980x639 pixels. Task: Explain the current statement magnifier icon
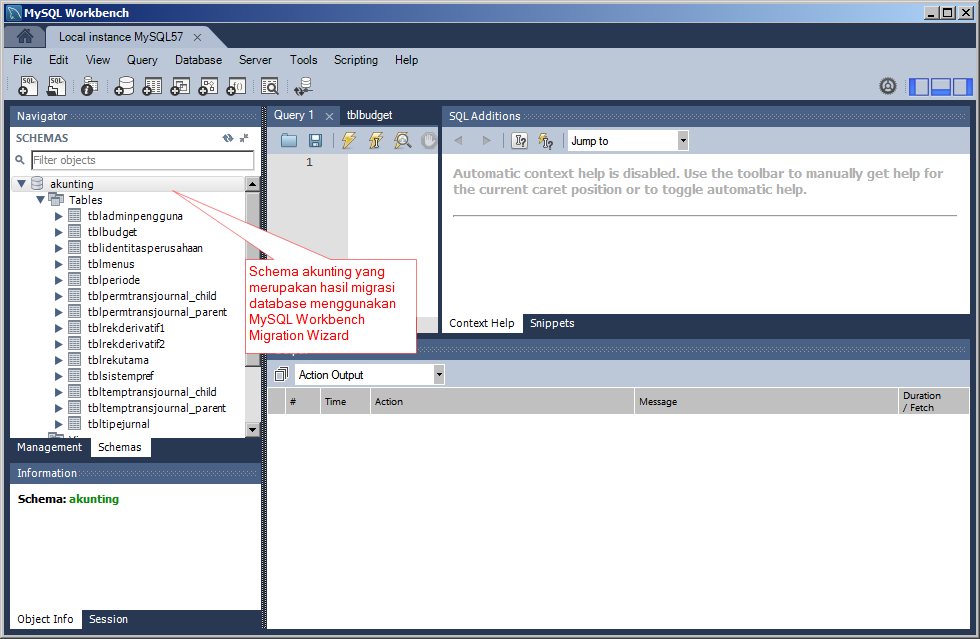point(402,141)
